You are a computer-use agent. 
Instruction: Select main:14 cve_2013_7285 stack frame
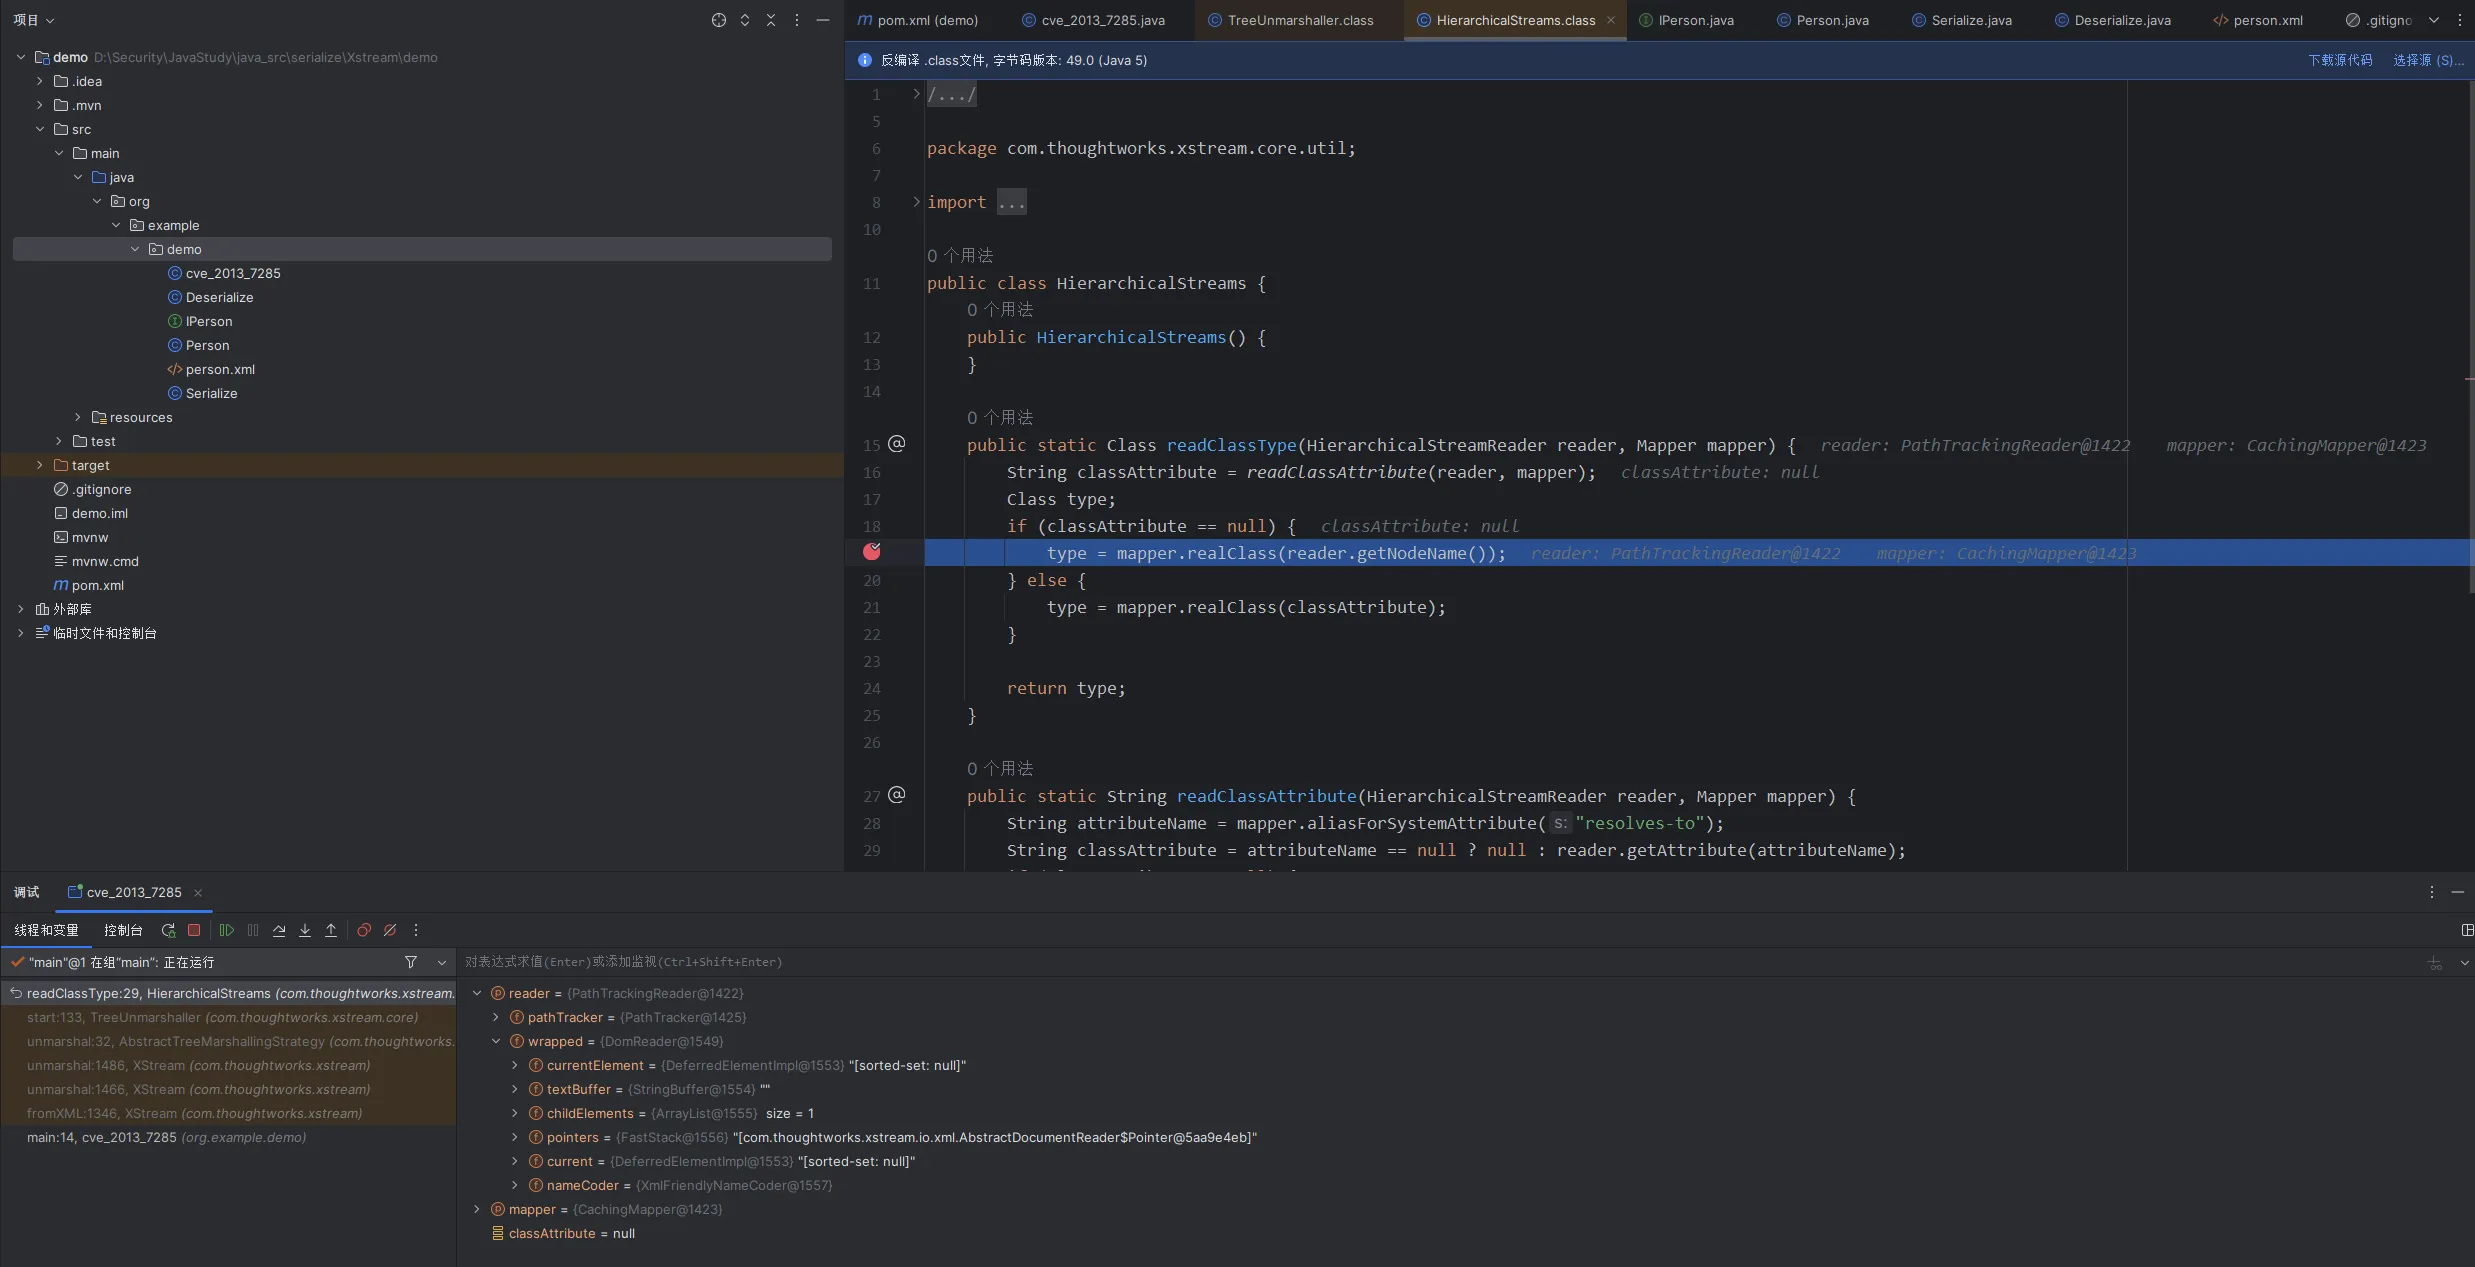[x=166, y=1137]
